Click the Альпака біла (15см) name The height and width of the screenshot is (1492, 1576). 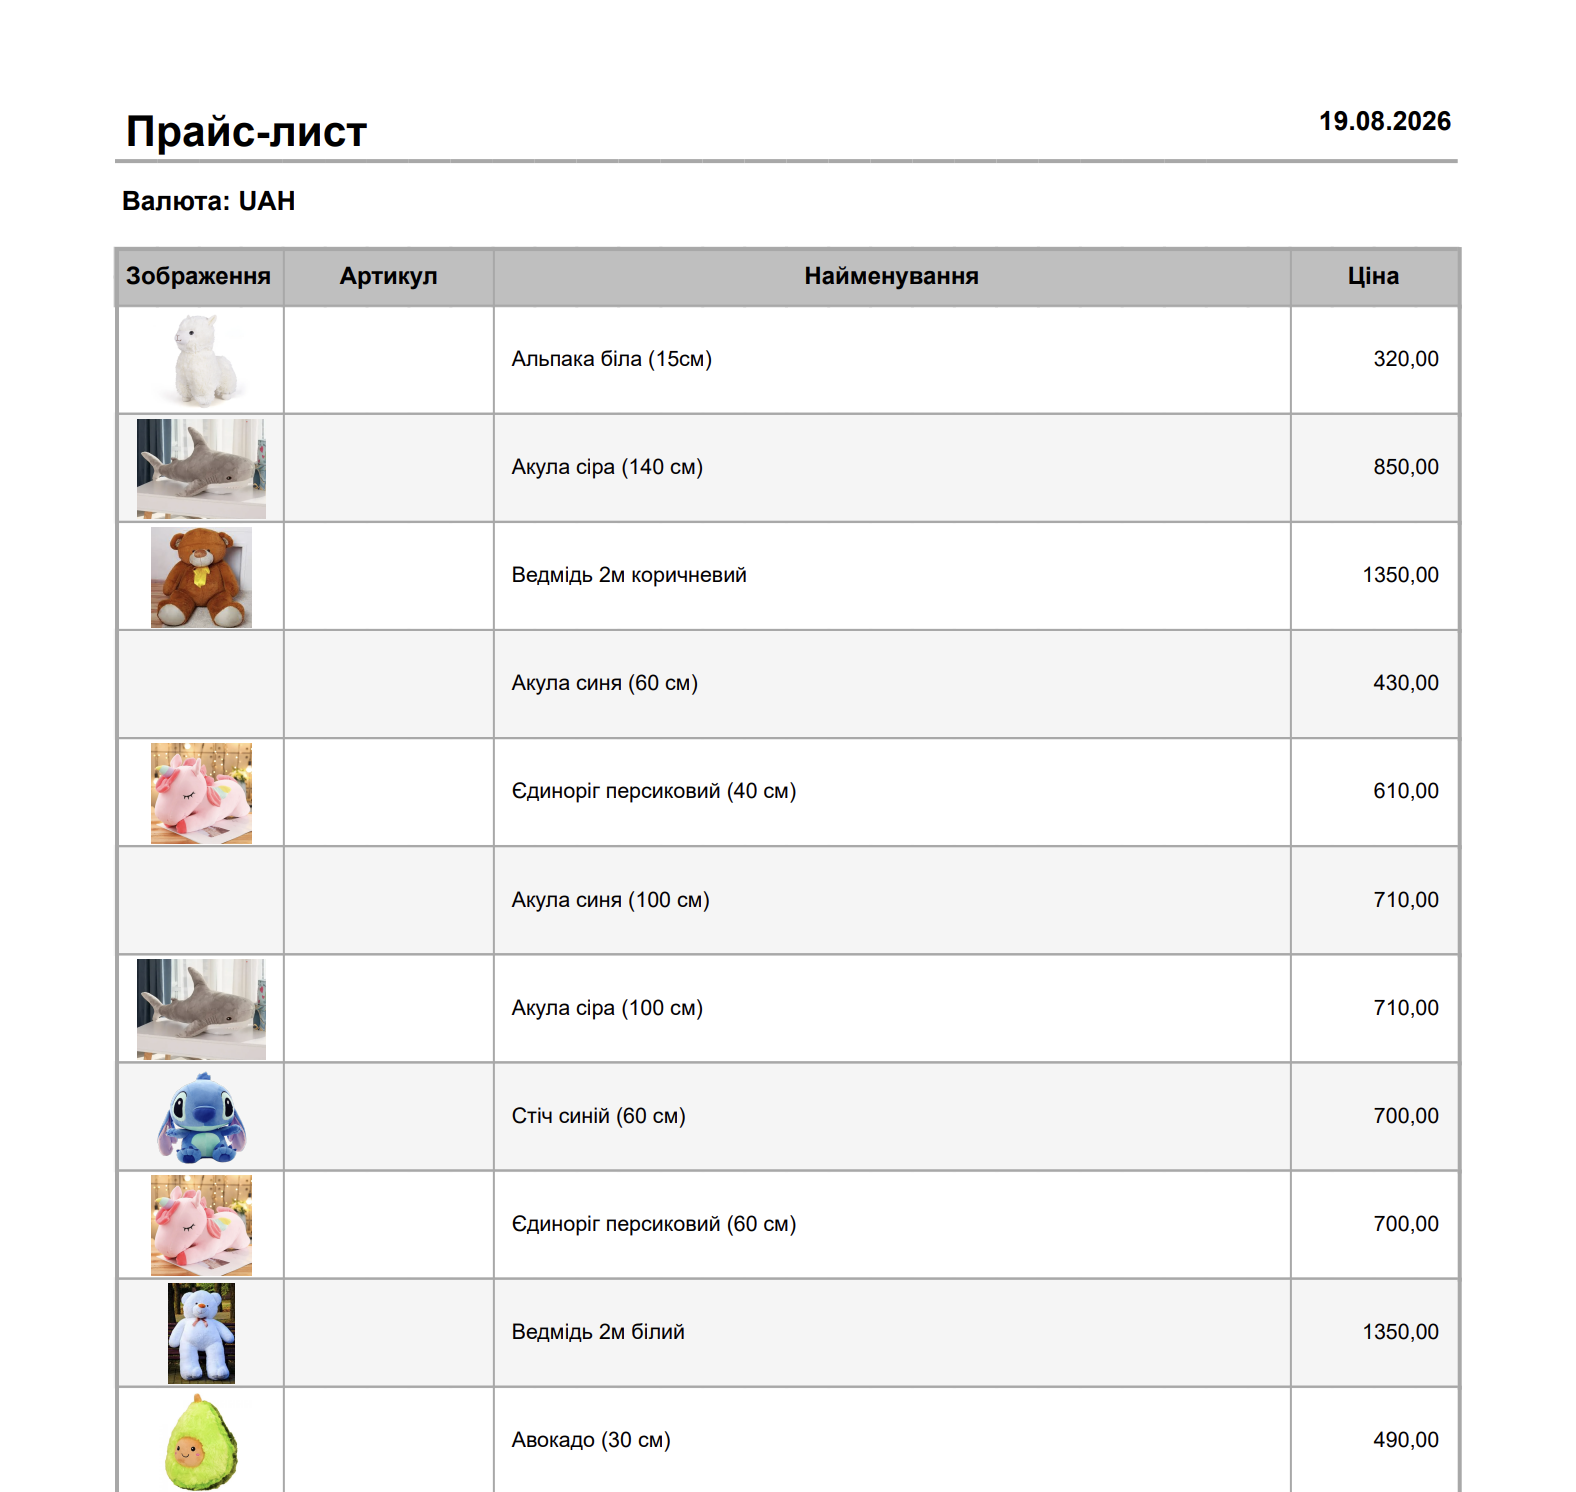(612, 359)
